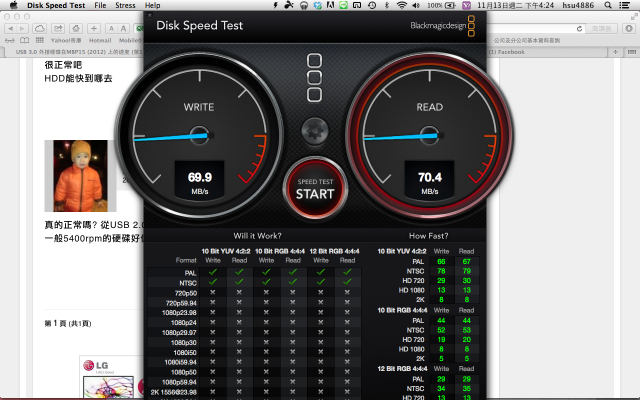Image resolution: width=640 pixels, height=400 pixels.
Task: Click the WRITE gauge dial
Action: (x=199, y=136)
